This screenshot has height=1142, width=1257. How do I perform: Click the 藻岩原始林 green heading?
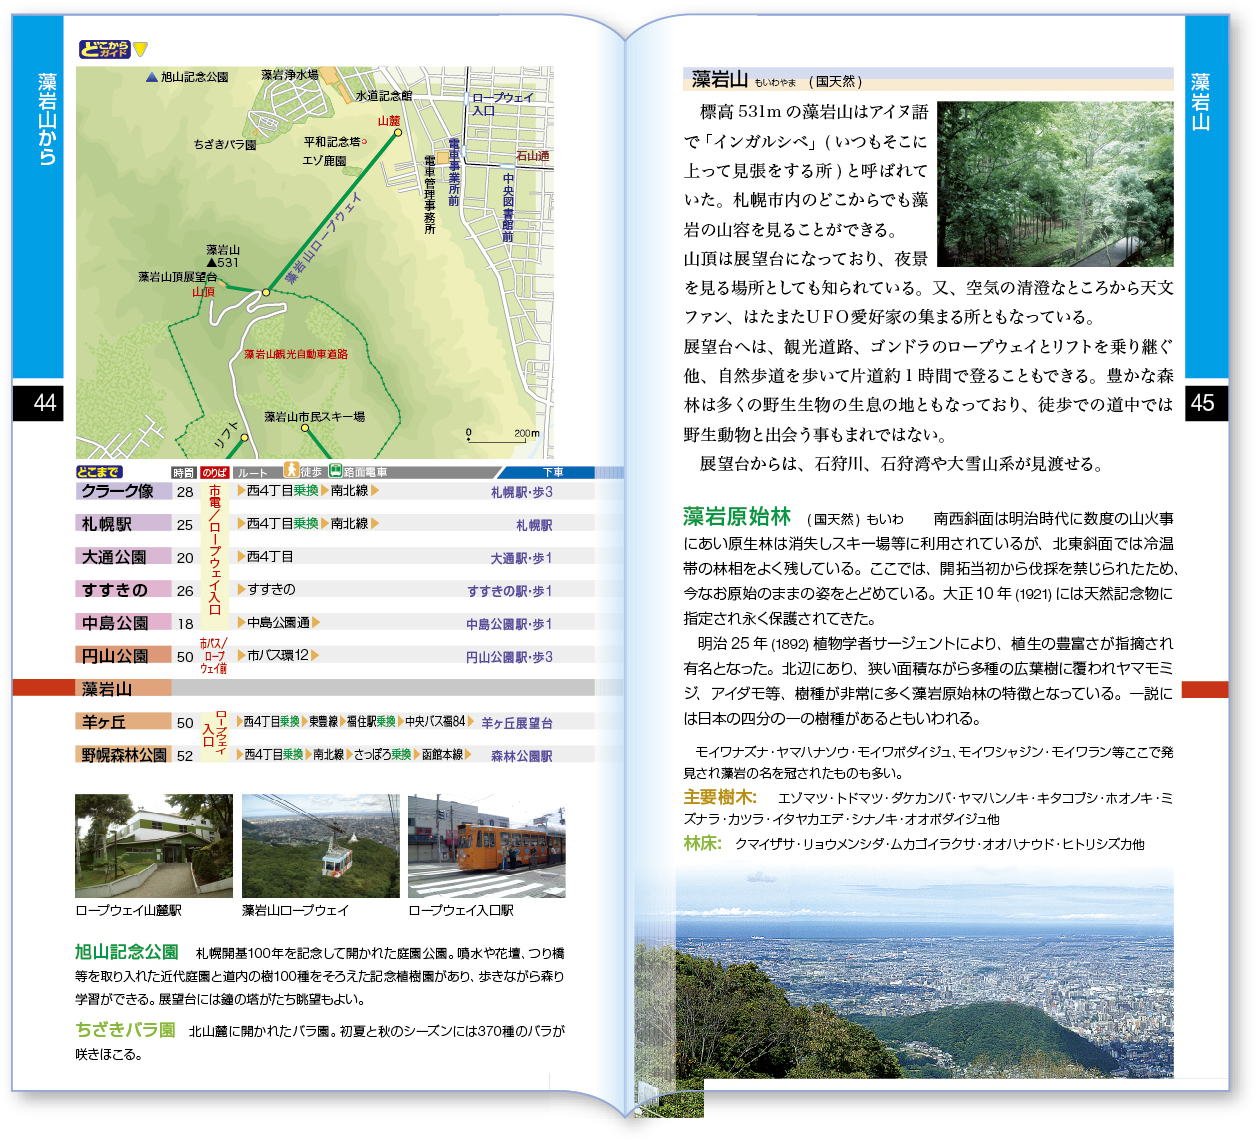[737, 516]
